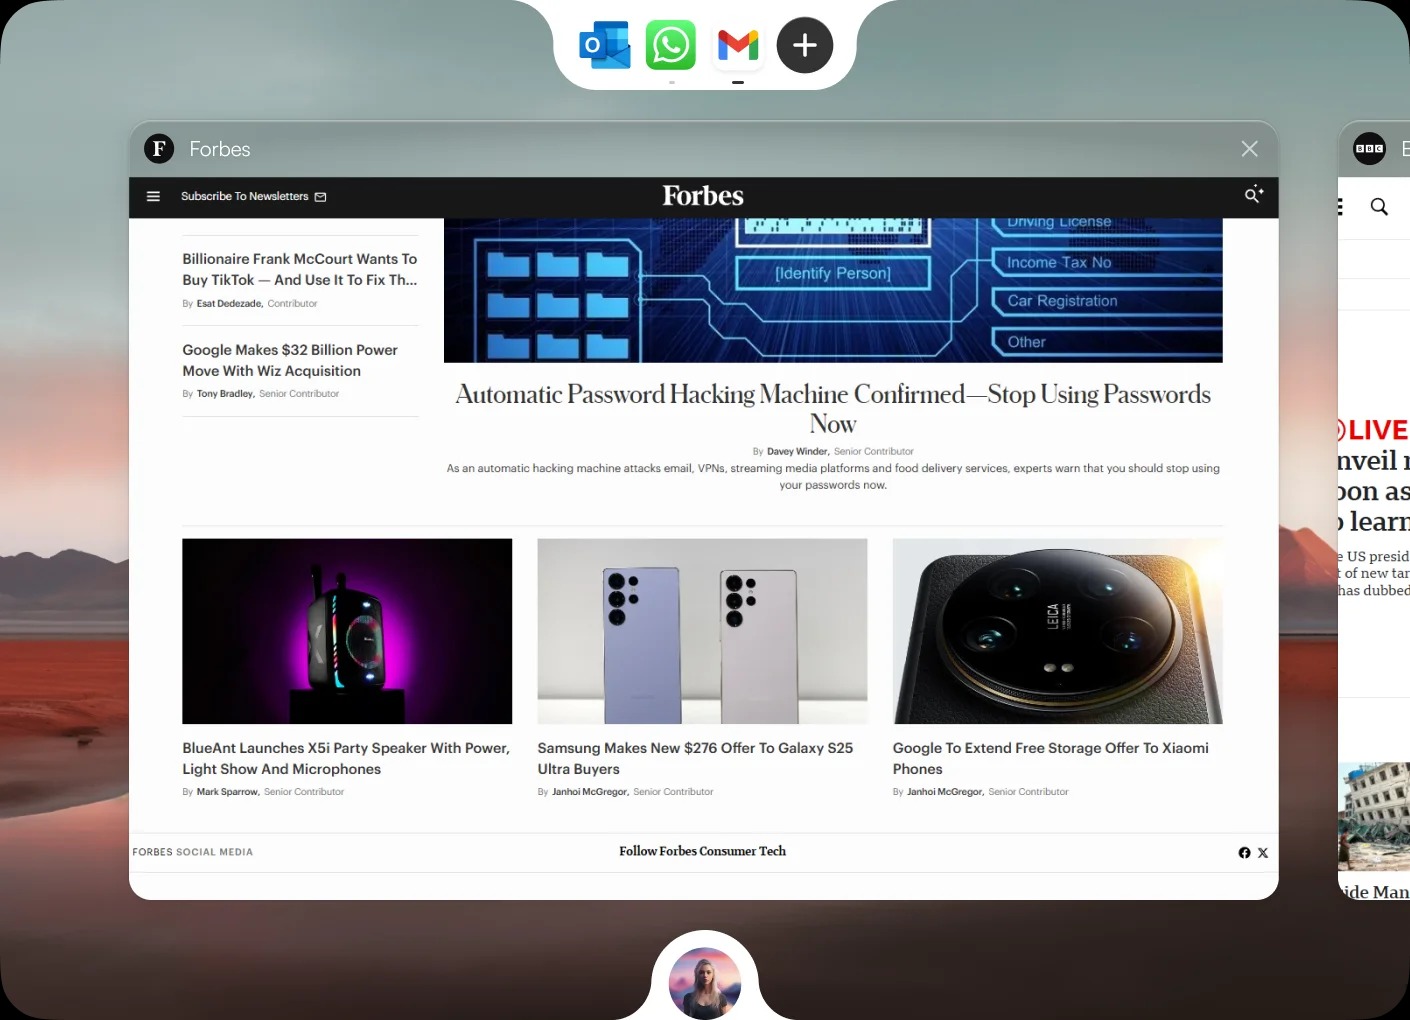
Task: Open the Forbes hamburger menu
Action: point(153,197)
